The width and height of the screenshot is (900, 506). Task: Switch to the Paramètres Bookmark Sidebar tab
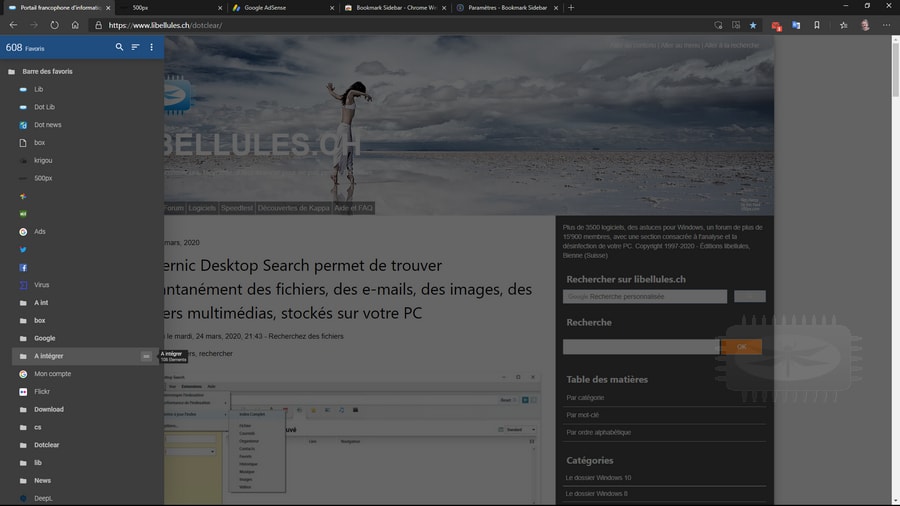(x=506, y=8)
